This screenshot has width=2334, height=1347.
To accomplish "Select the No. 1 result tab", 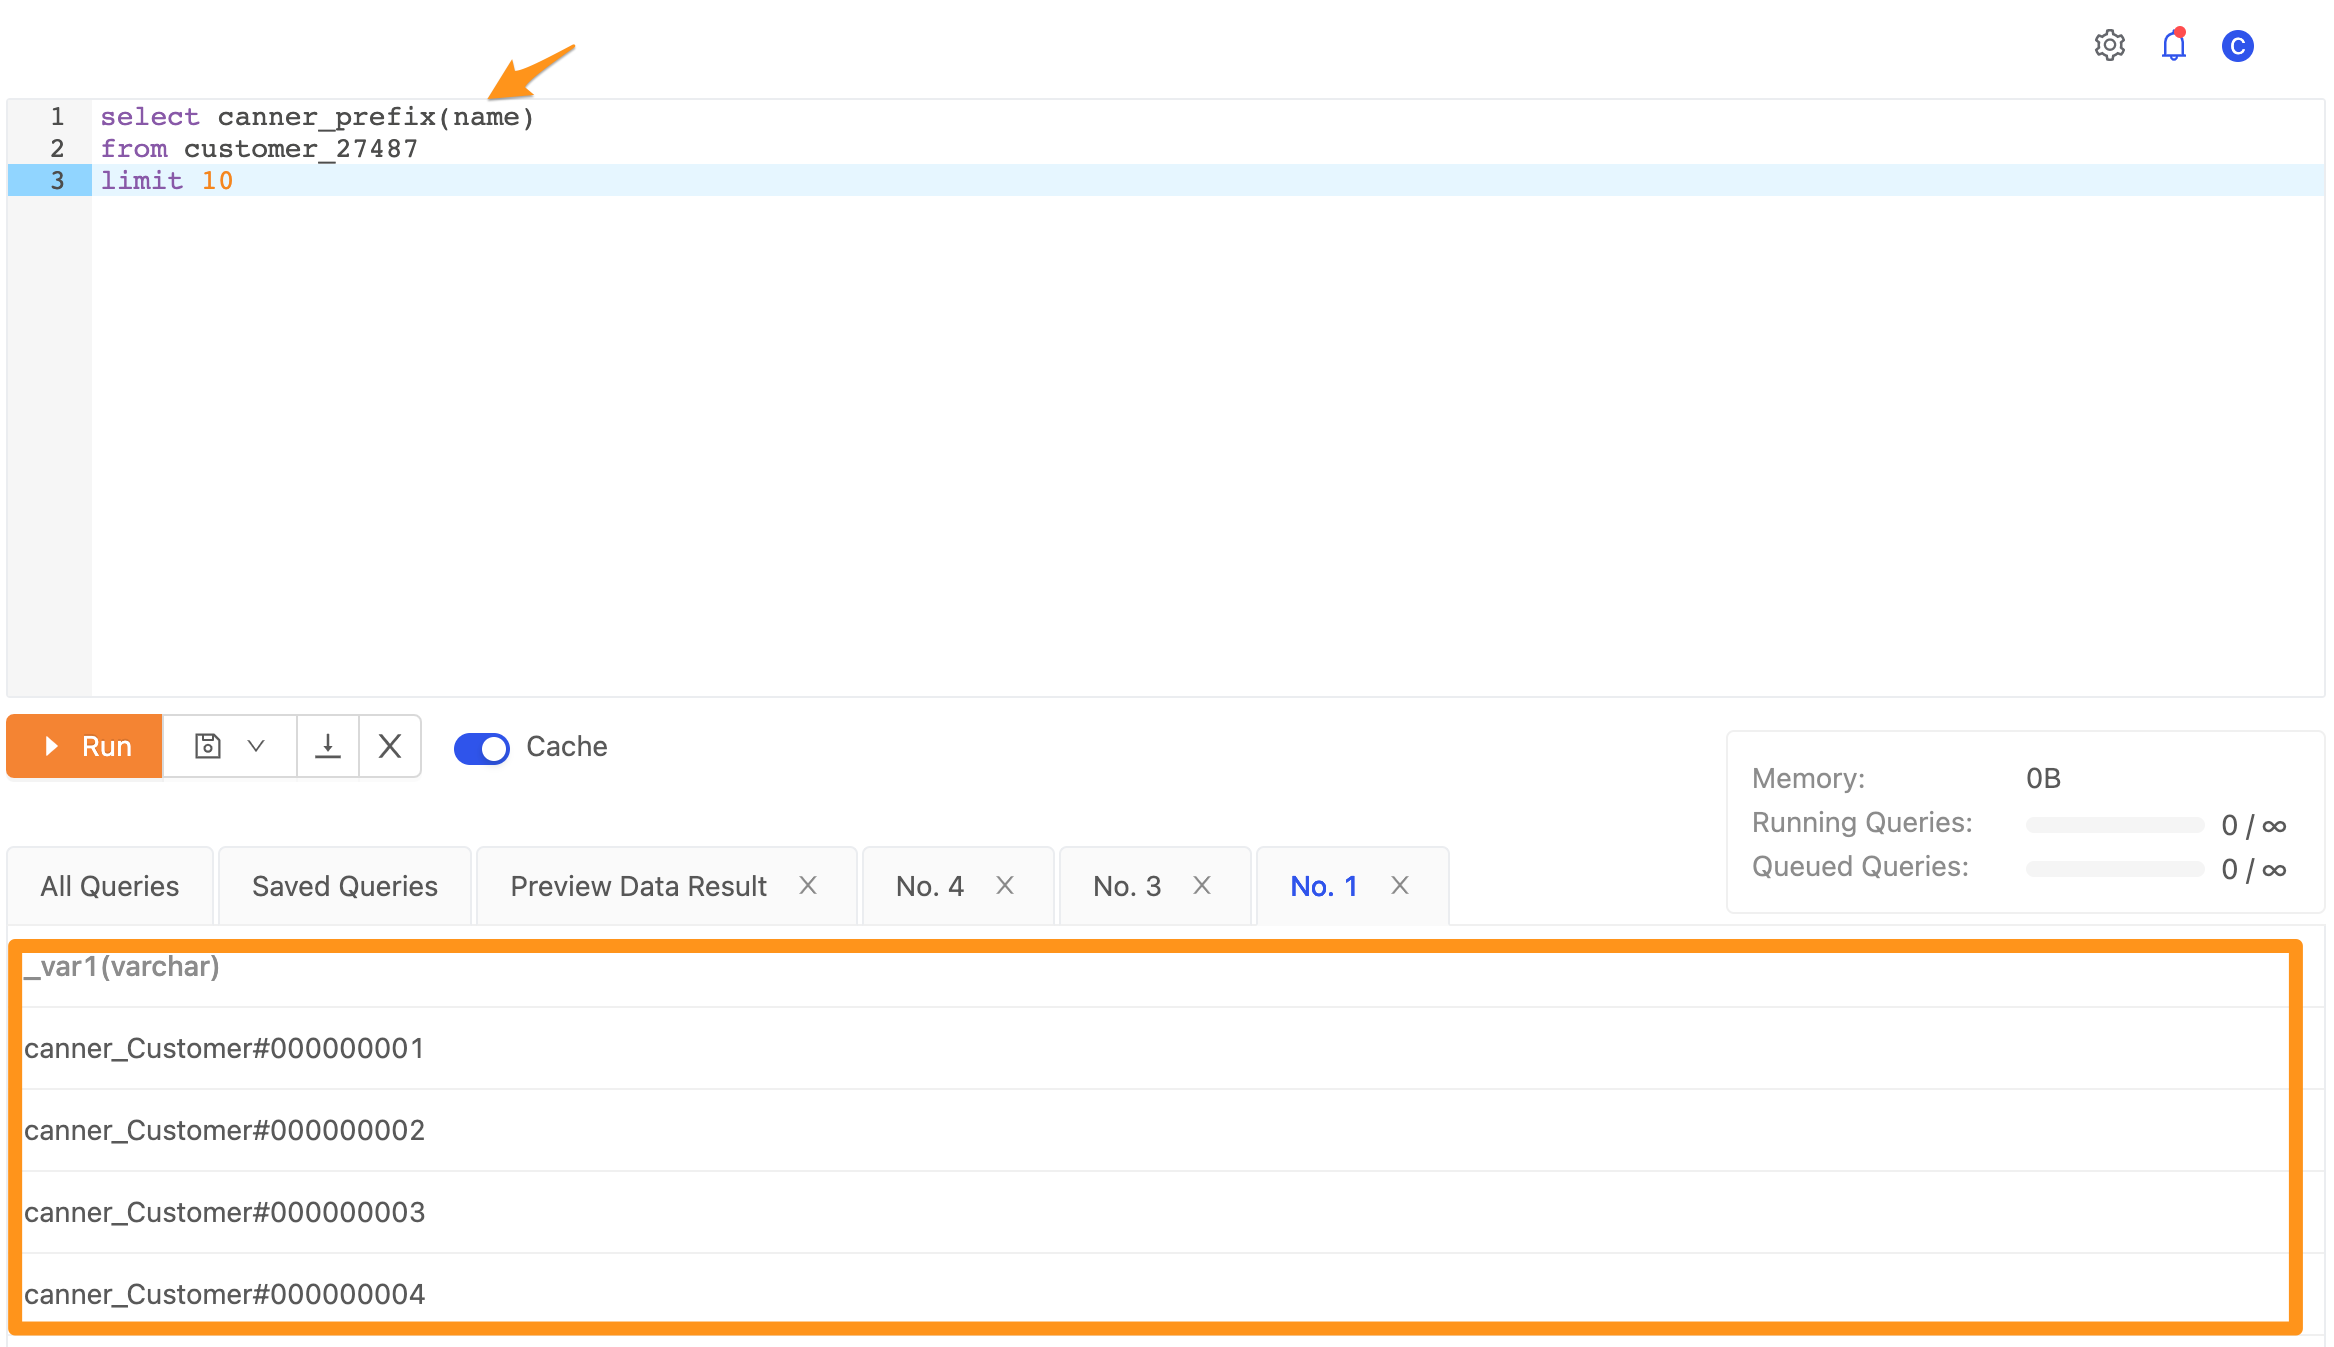I will pos(1324,886).
